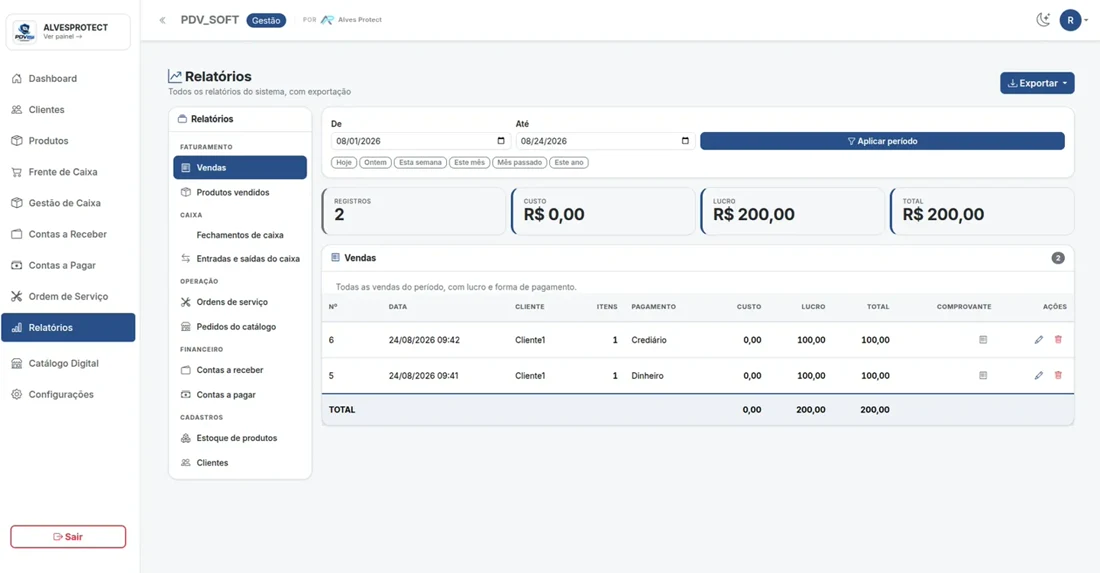The image size is (1100, 573).
Task: Select Produtos vendidos report
Action: [240, 192]
